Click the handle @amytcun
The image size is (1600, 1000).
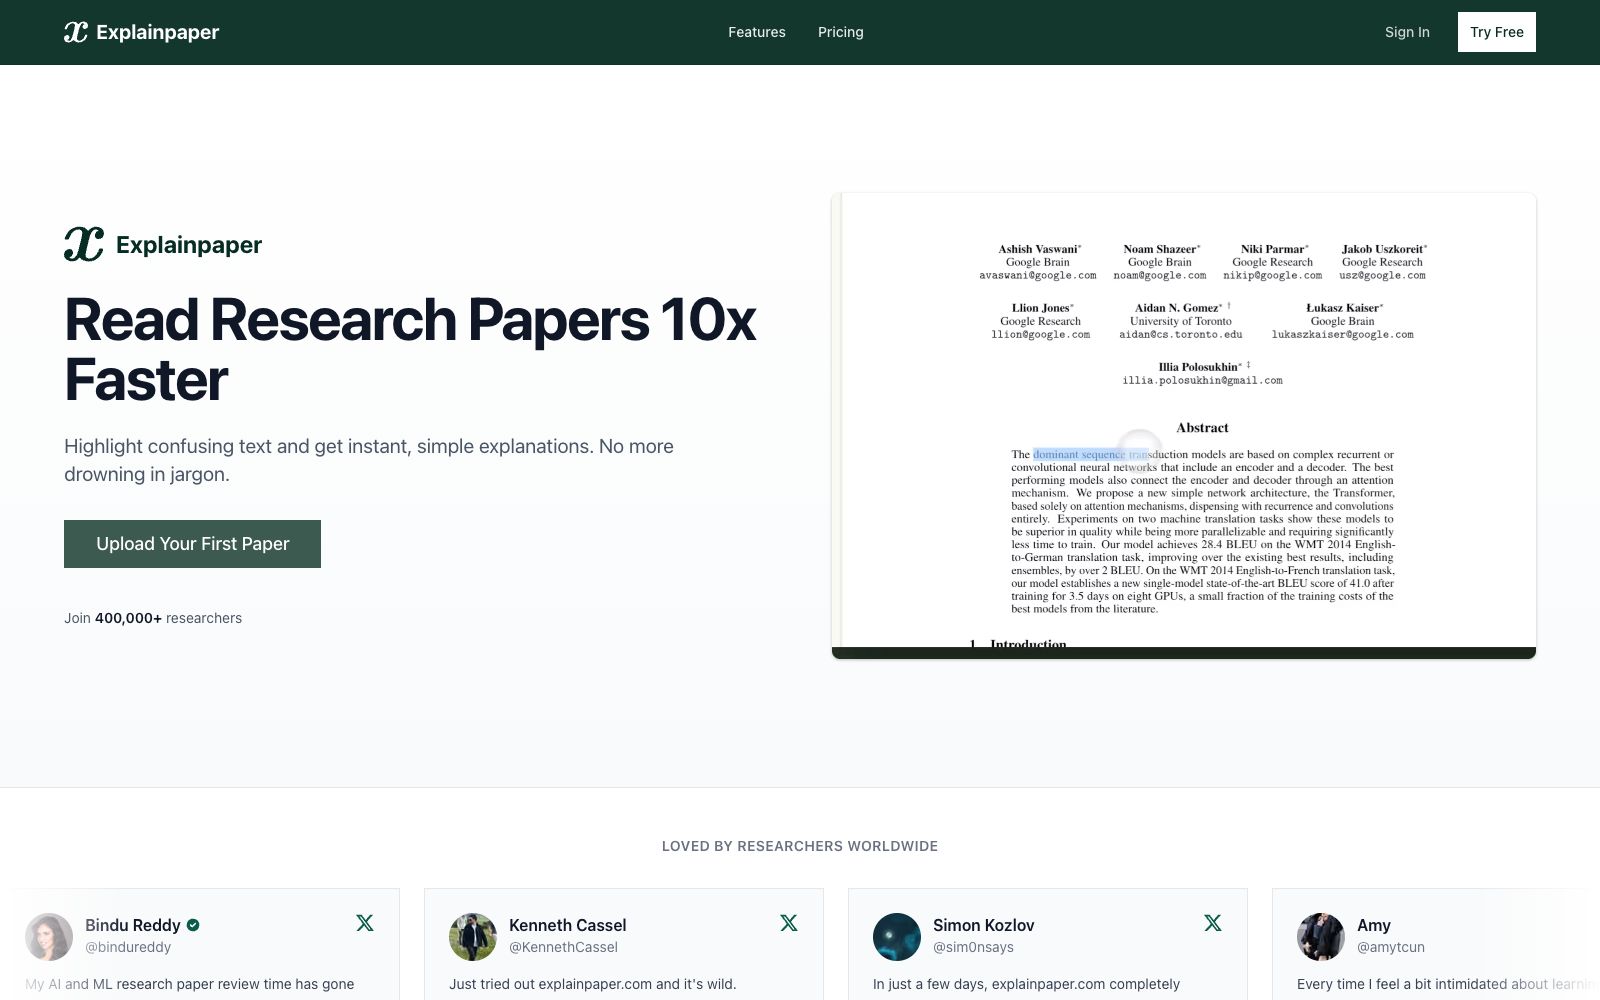[1391, 947]
